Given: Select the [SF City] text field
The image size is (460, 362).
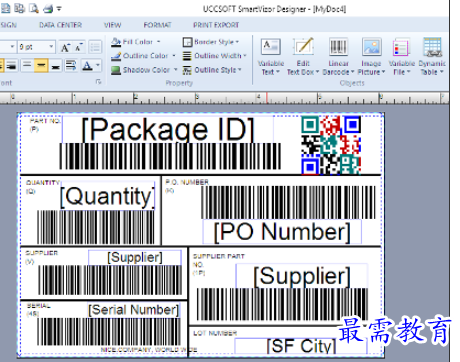Looking at the screenshot, I should [x=301, y=346].
